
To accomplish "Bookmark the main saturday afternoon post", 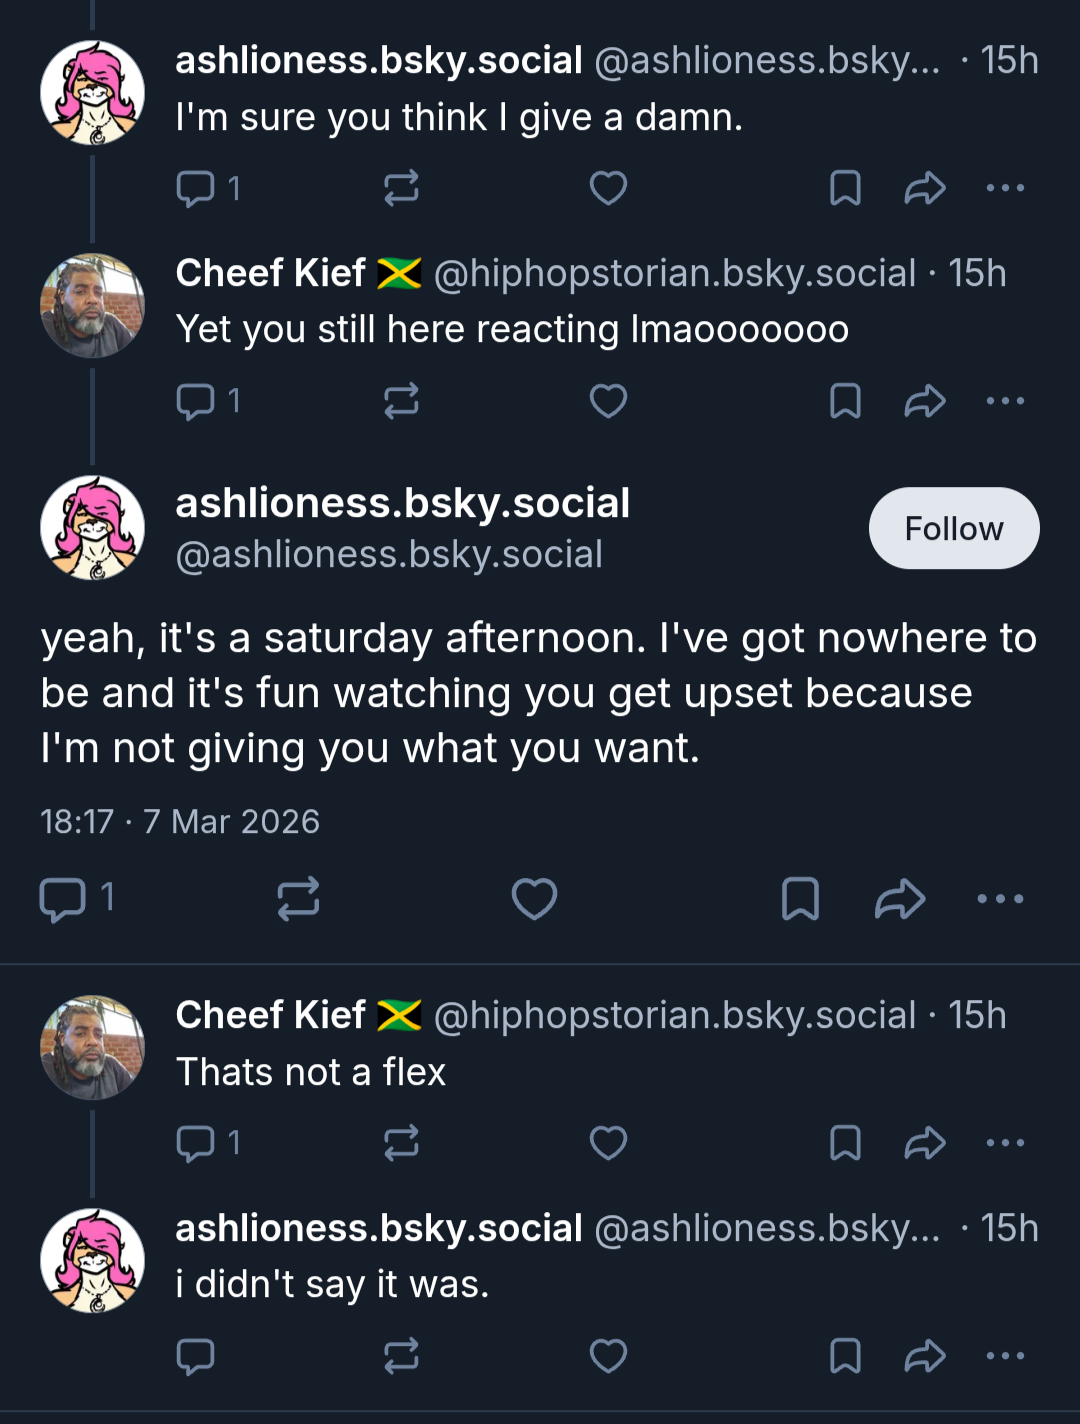I will coord(800,898).
